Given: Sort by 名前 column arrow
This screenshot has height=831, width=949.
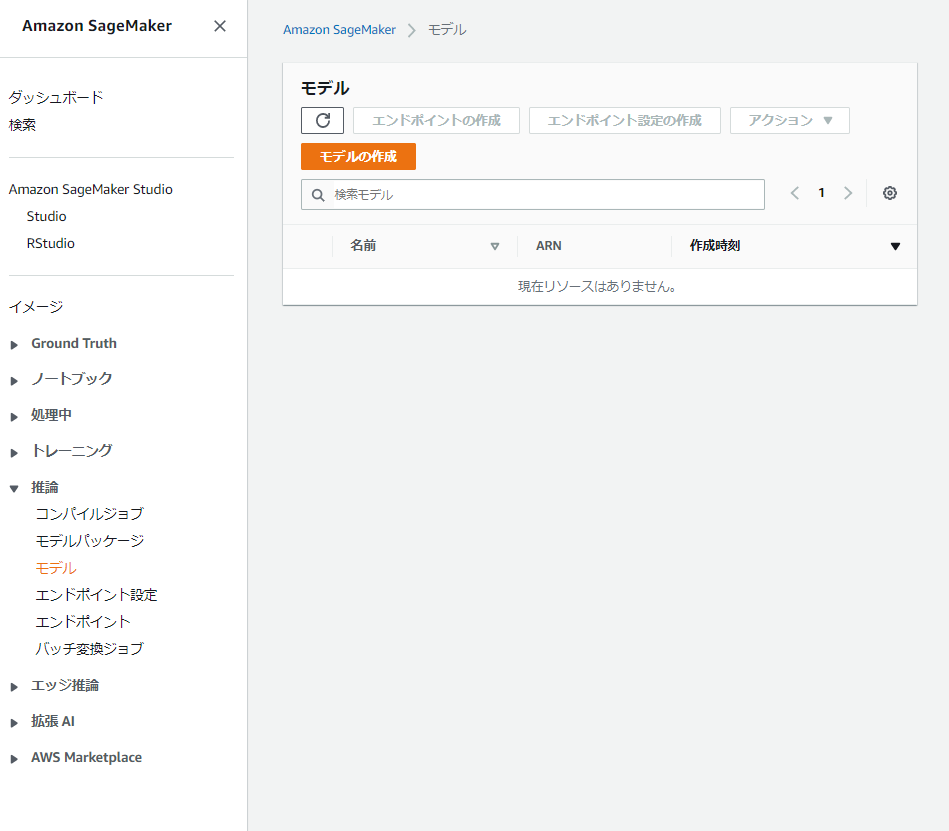Looking at the screenshot, I should point(495,246).
